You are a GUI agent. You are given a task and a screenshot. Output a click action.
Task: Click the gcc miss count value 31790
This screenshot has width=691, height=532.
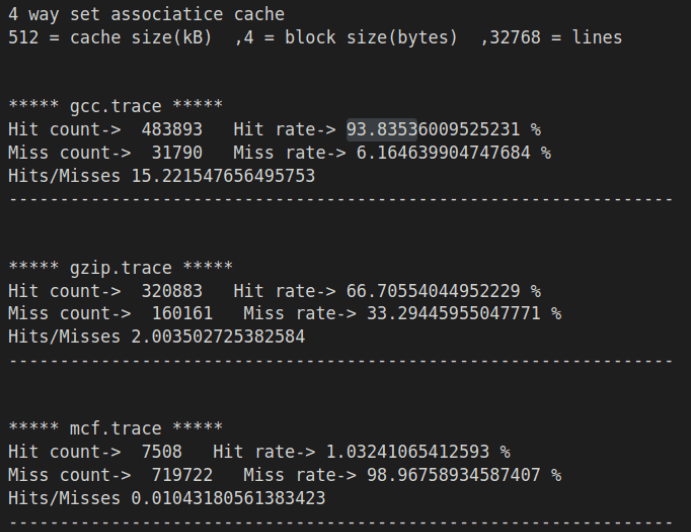(x=177, y=153)
